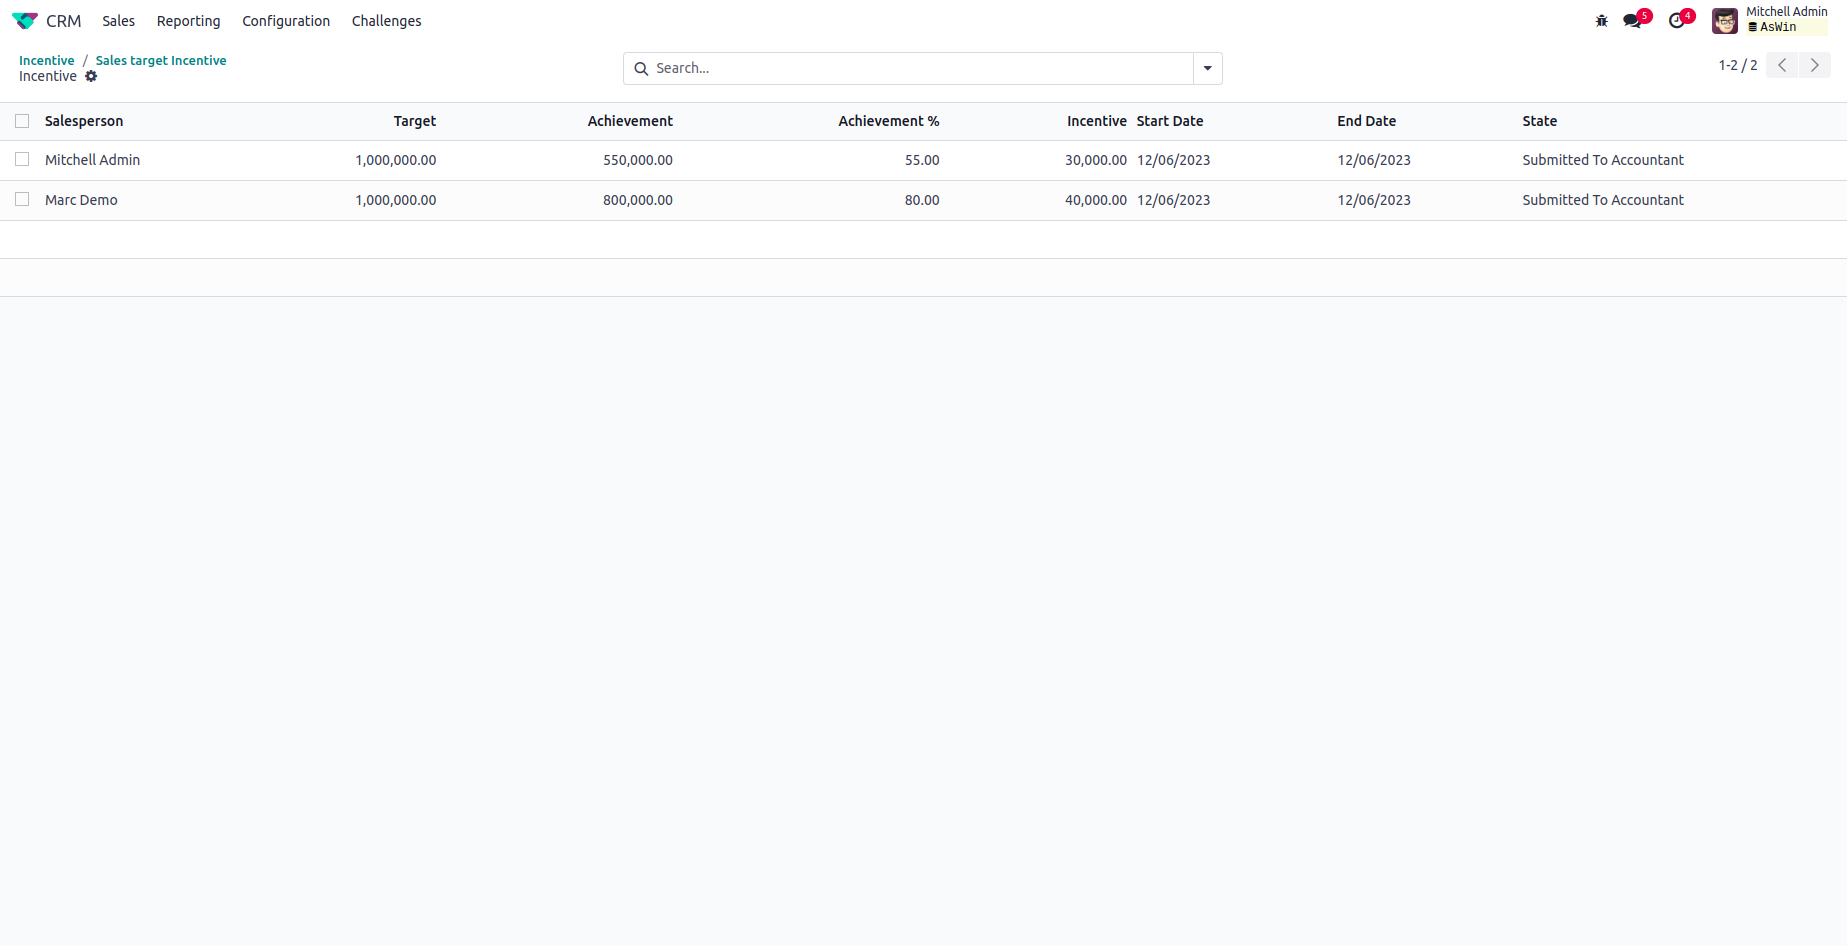Click achievement value 800,000.00
Screen dimensions: 1847x946
point(638,200)
